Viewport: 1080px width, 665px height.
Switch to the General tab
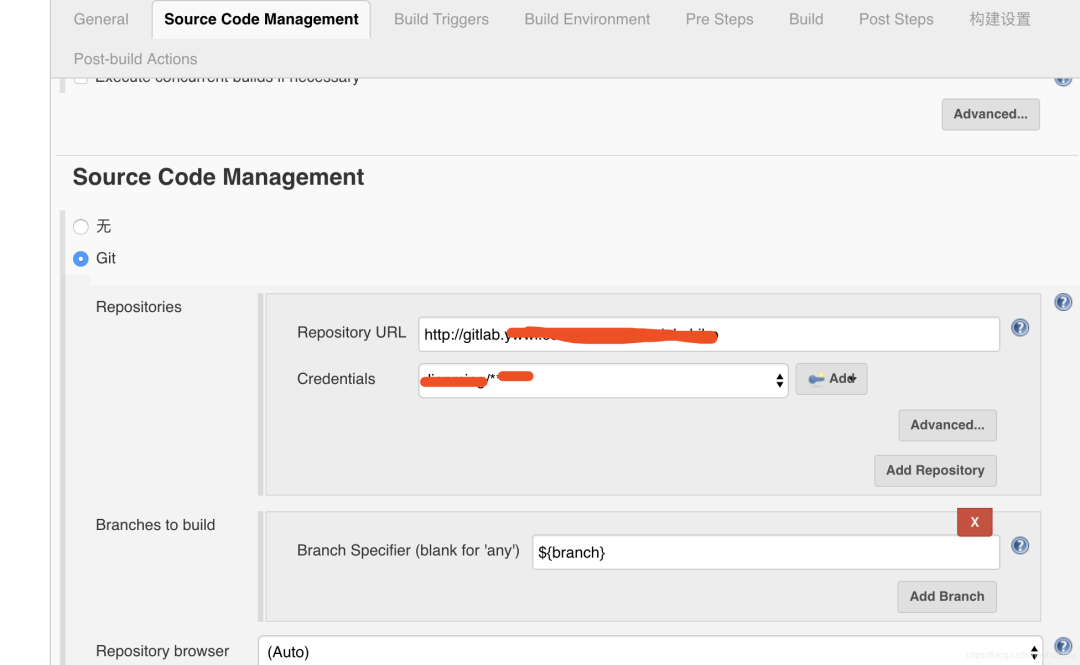100,19
